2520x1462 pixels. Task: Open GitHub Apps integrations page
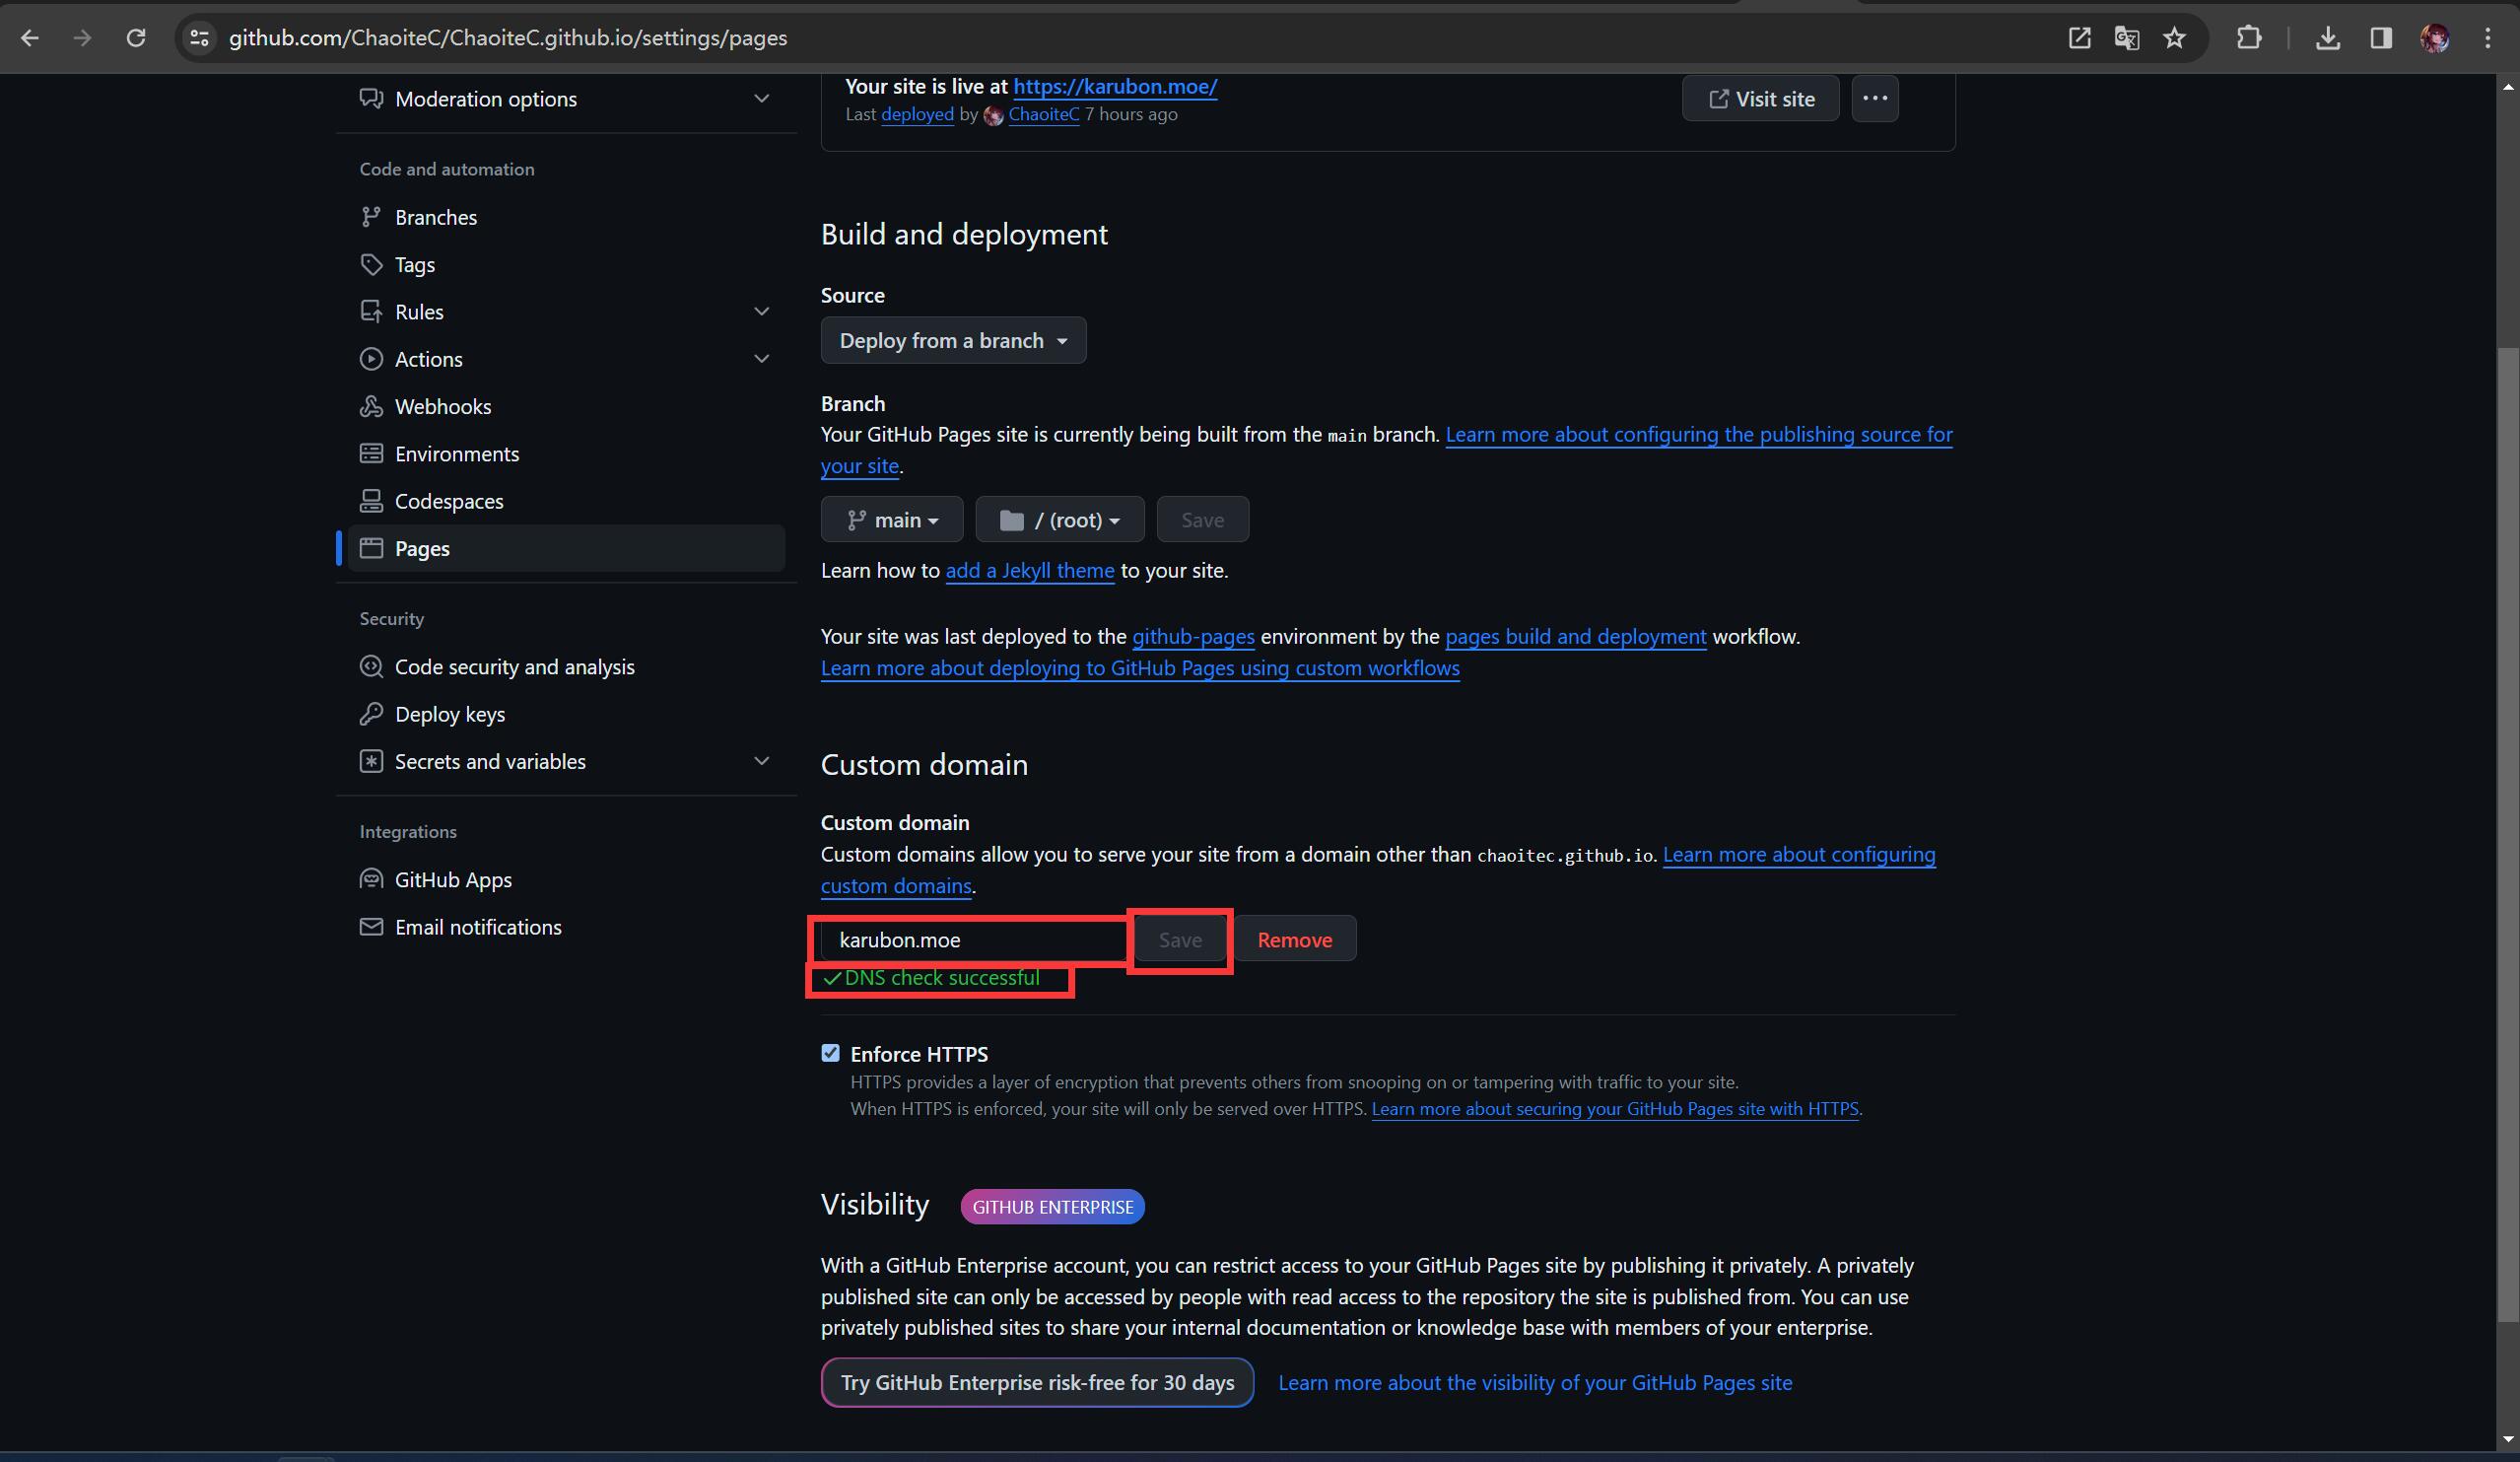tap(453, 879)
